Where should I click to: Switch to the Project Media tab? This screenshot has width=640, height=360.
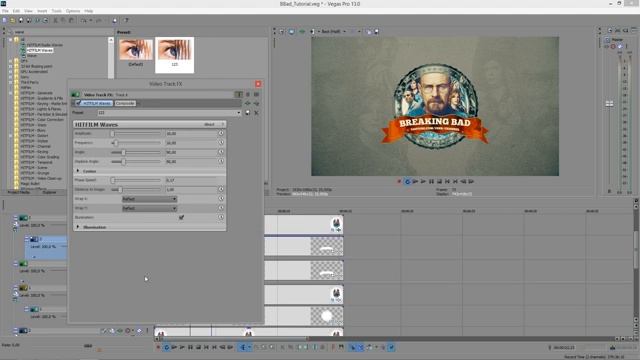tap(19, 192)
